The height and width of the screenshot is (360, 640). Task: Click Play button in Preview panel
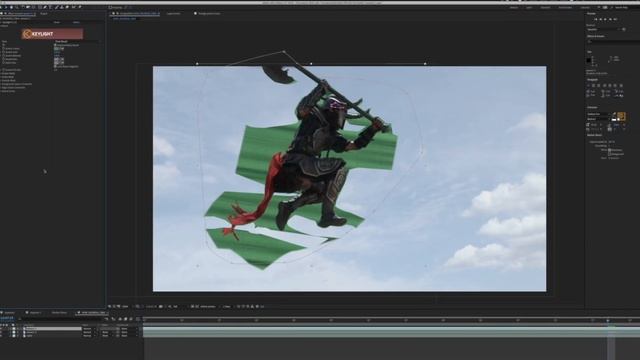[x=606, y=19]
